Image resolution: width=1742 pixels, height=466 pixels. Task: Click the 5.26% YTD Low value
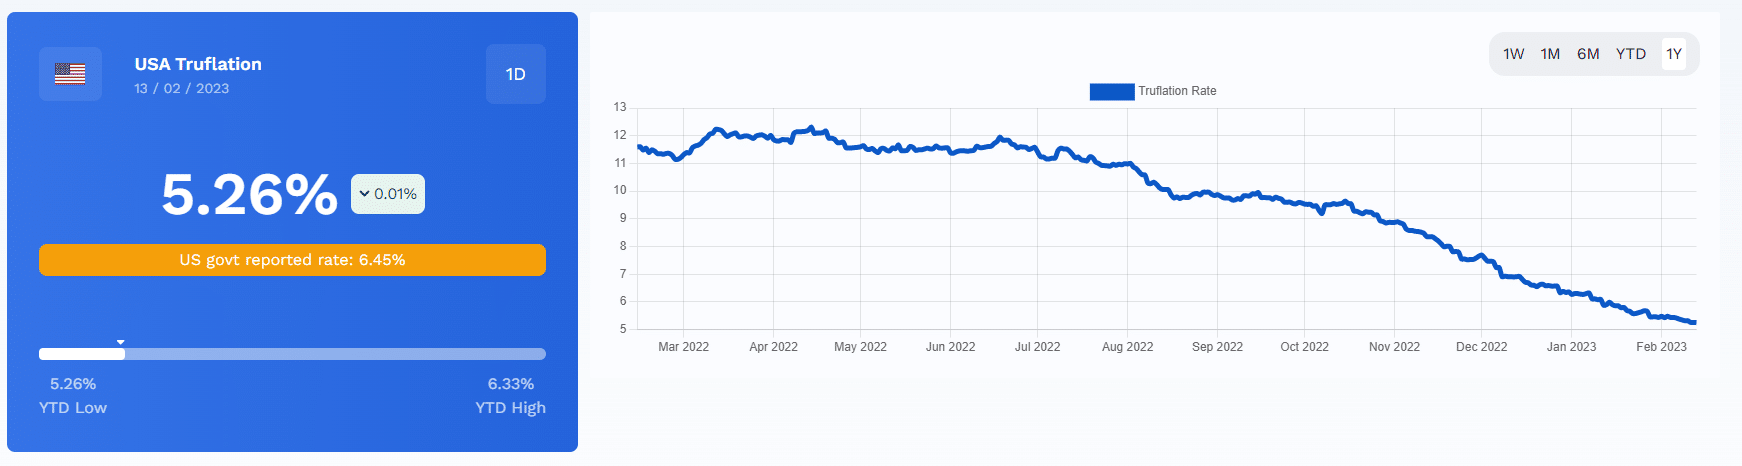point(73,384)
